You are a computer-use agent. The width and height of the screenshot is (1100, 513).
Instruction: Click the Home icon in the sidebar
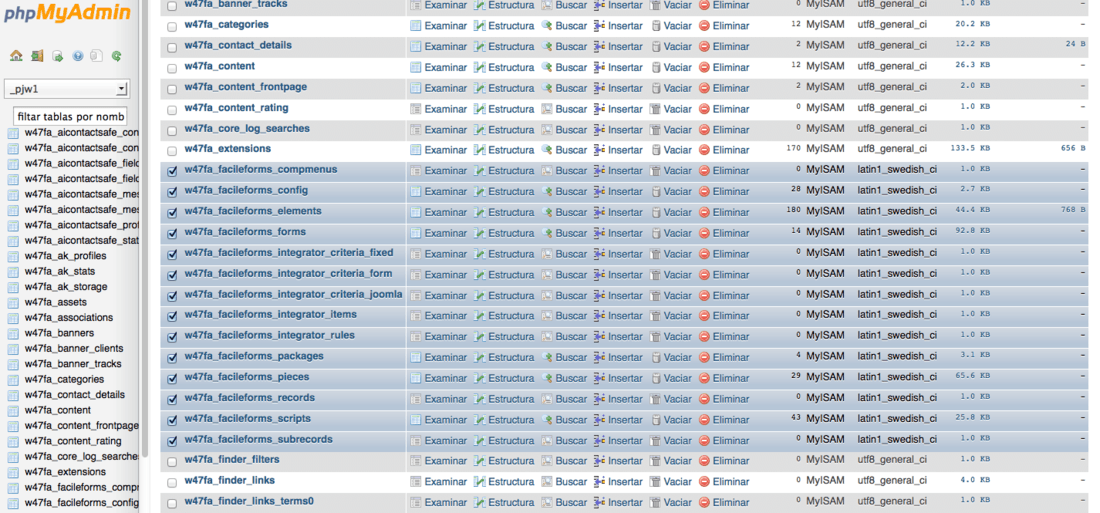16,56
